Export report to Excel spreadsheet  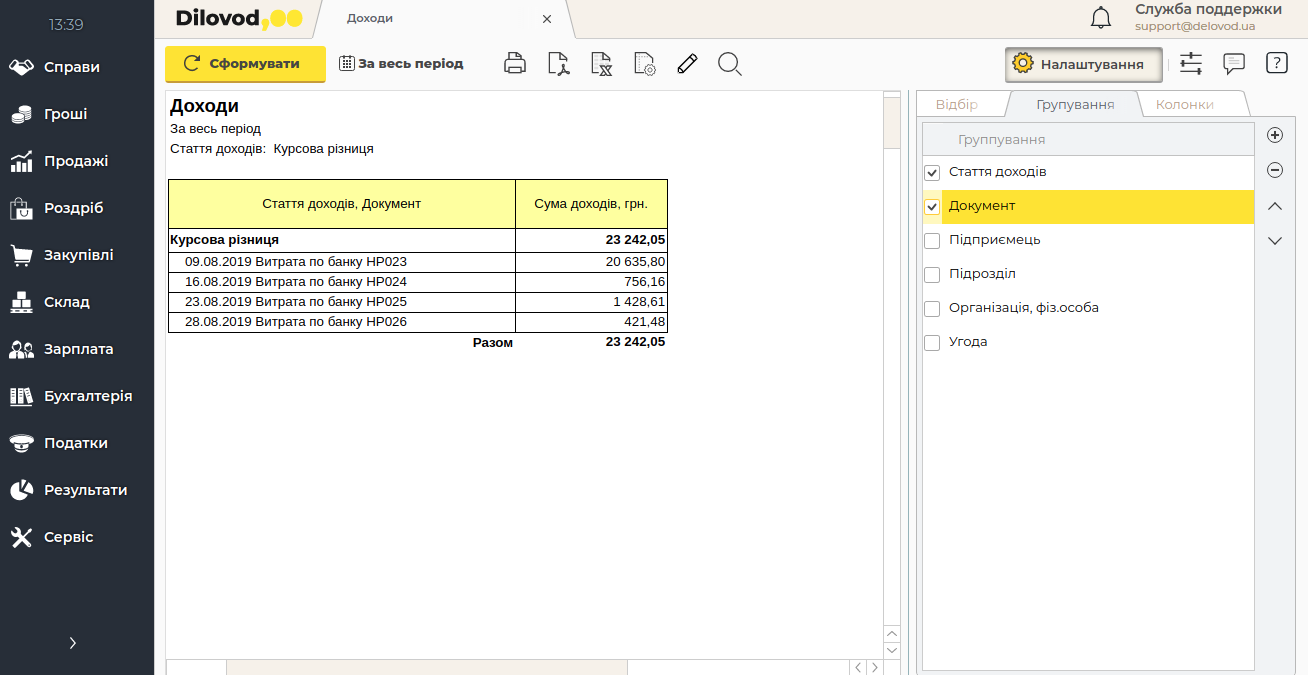coord(601,64)
